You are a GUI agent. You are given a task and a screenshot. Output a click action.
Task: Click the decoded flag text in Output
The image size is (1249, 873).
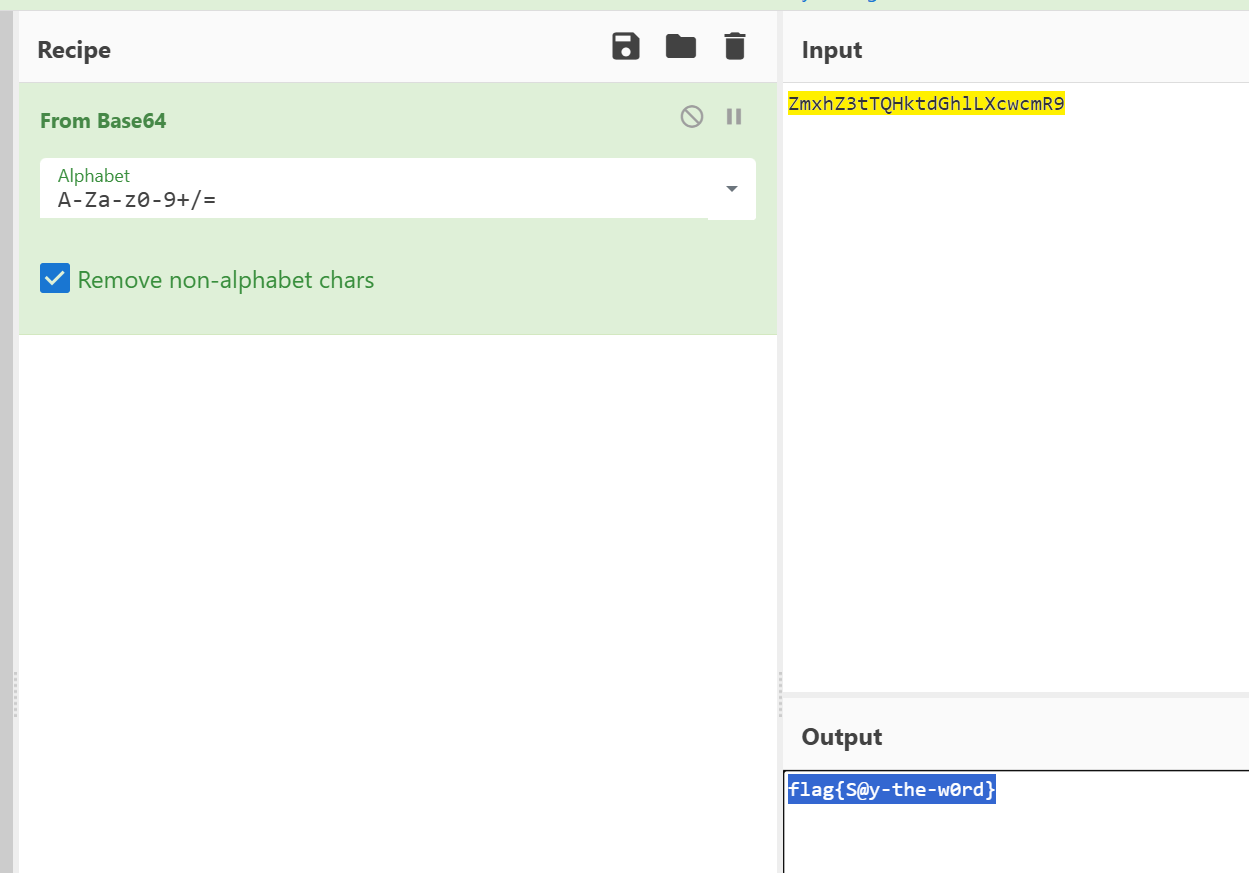pyautogui.click(x=891, y=790)
